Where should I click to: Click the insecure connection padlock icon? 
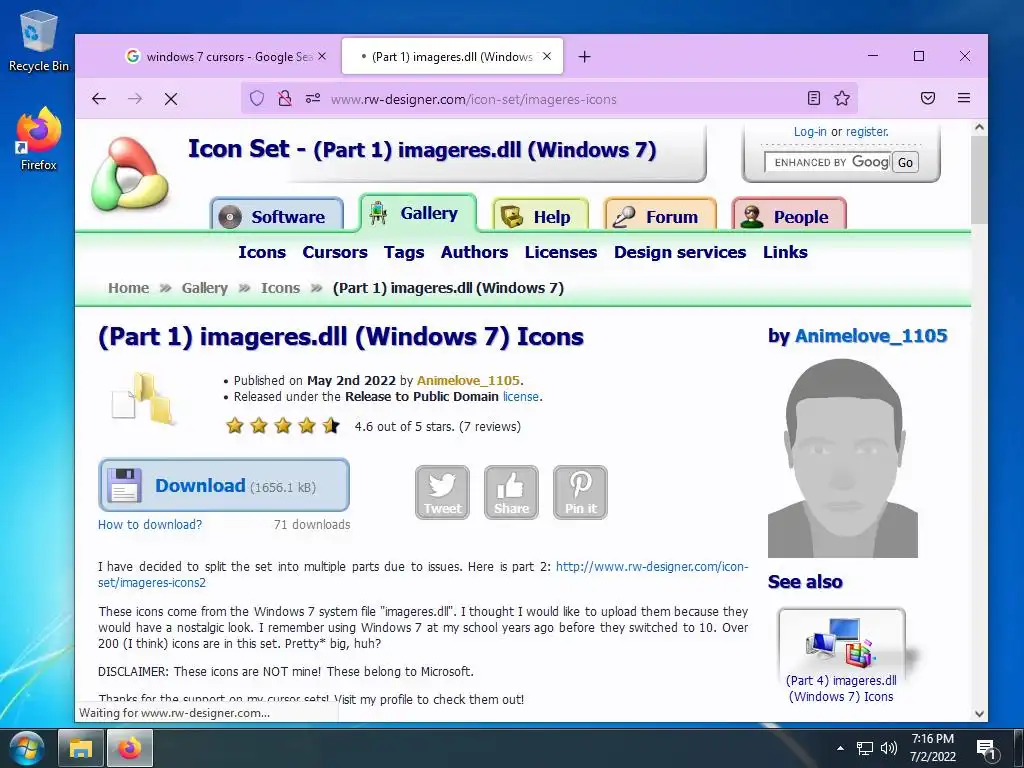pyautogui.click(x=285, y=99)
